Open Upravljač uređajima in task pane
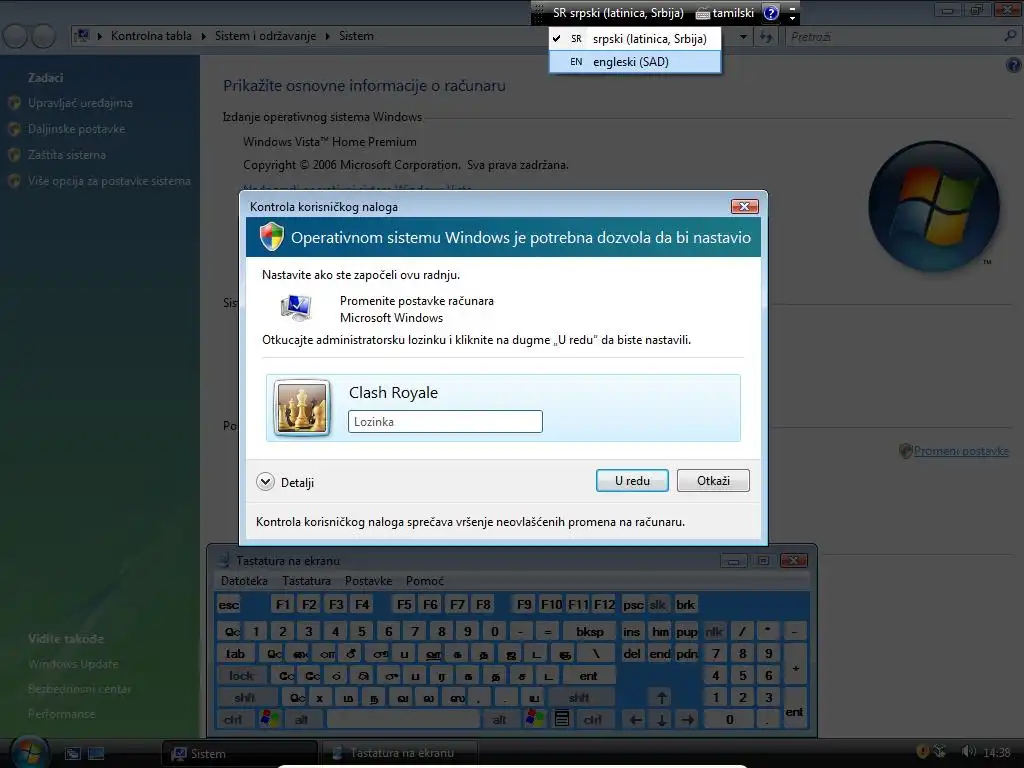 80,103
